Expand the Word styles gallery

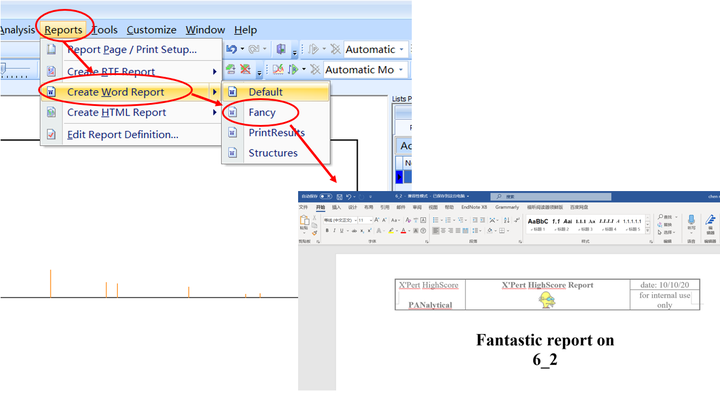coord(648,231)
